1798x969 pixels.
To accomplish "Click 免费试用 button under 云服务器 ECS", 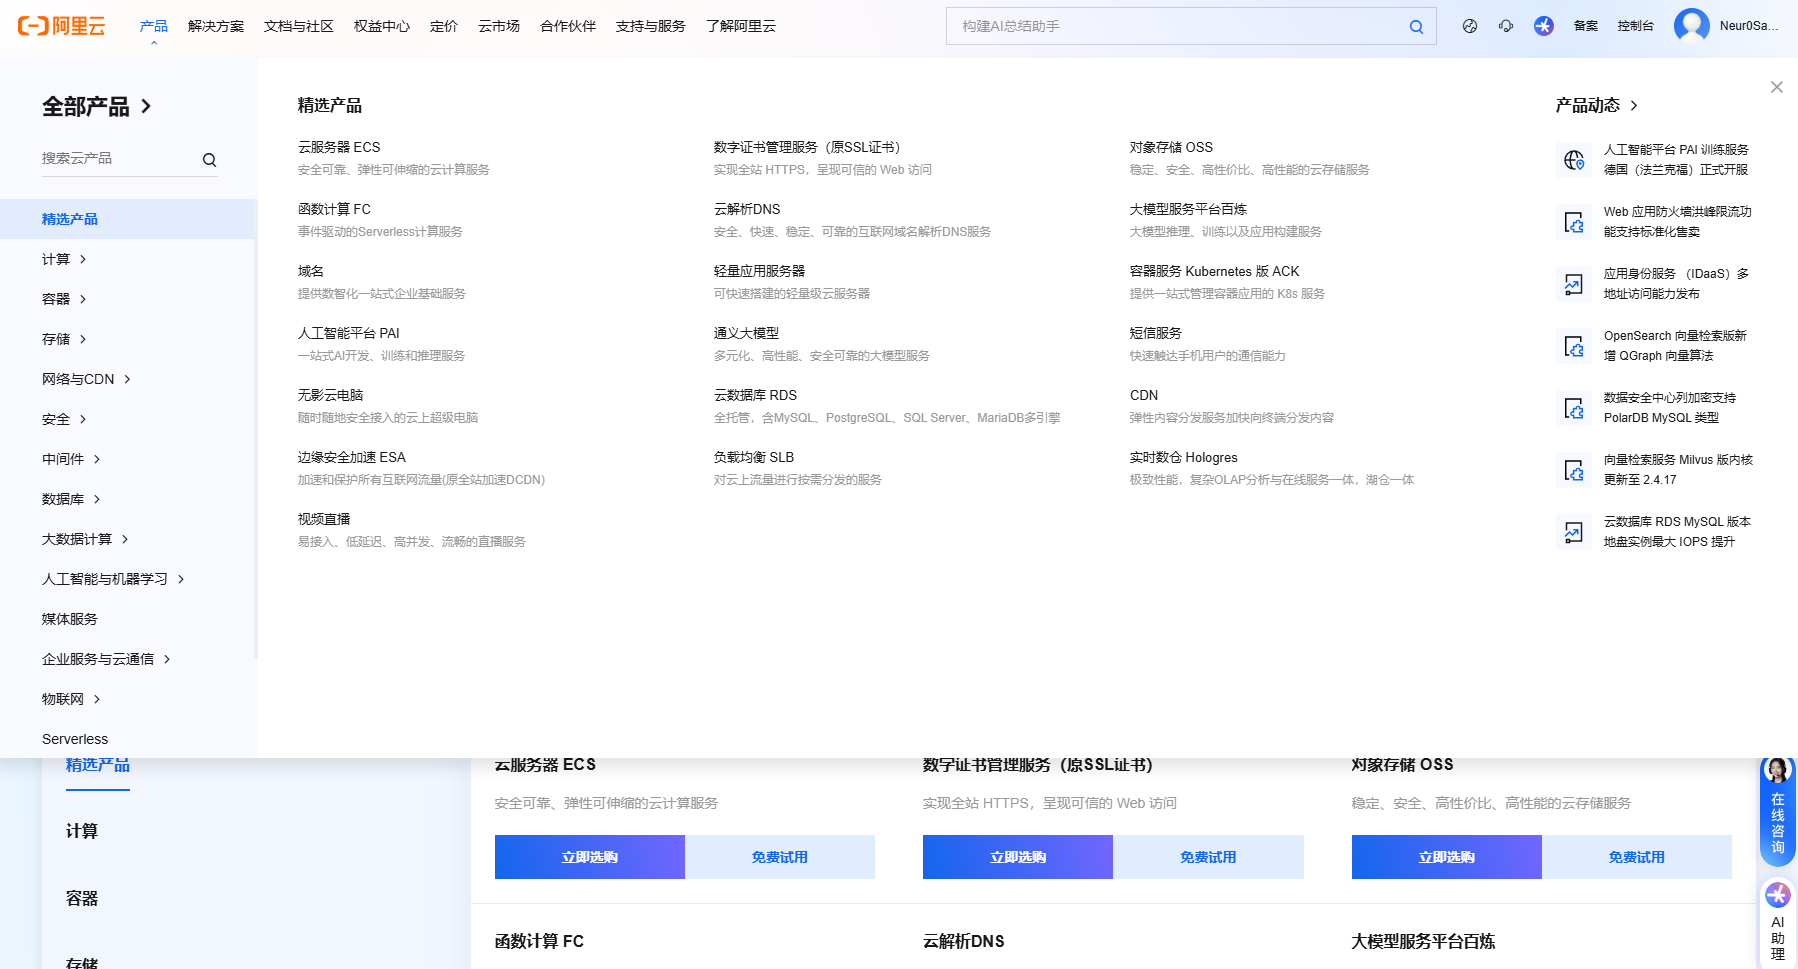I will click(x=779, y=857).
